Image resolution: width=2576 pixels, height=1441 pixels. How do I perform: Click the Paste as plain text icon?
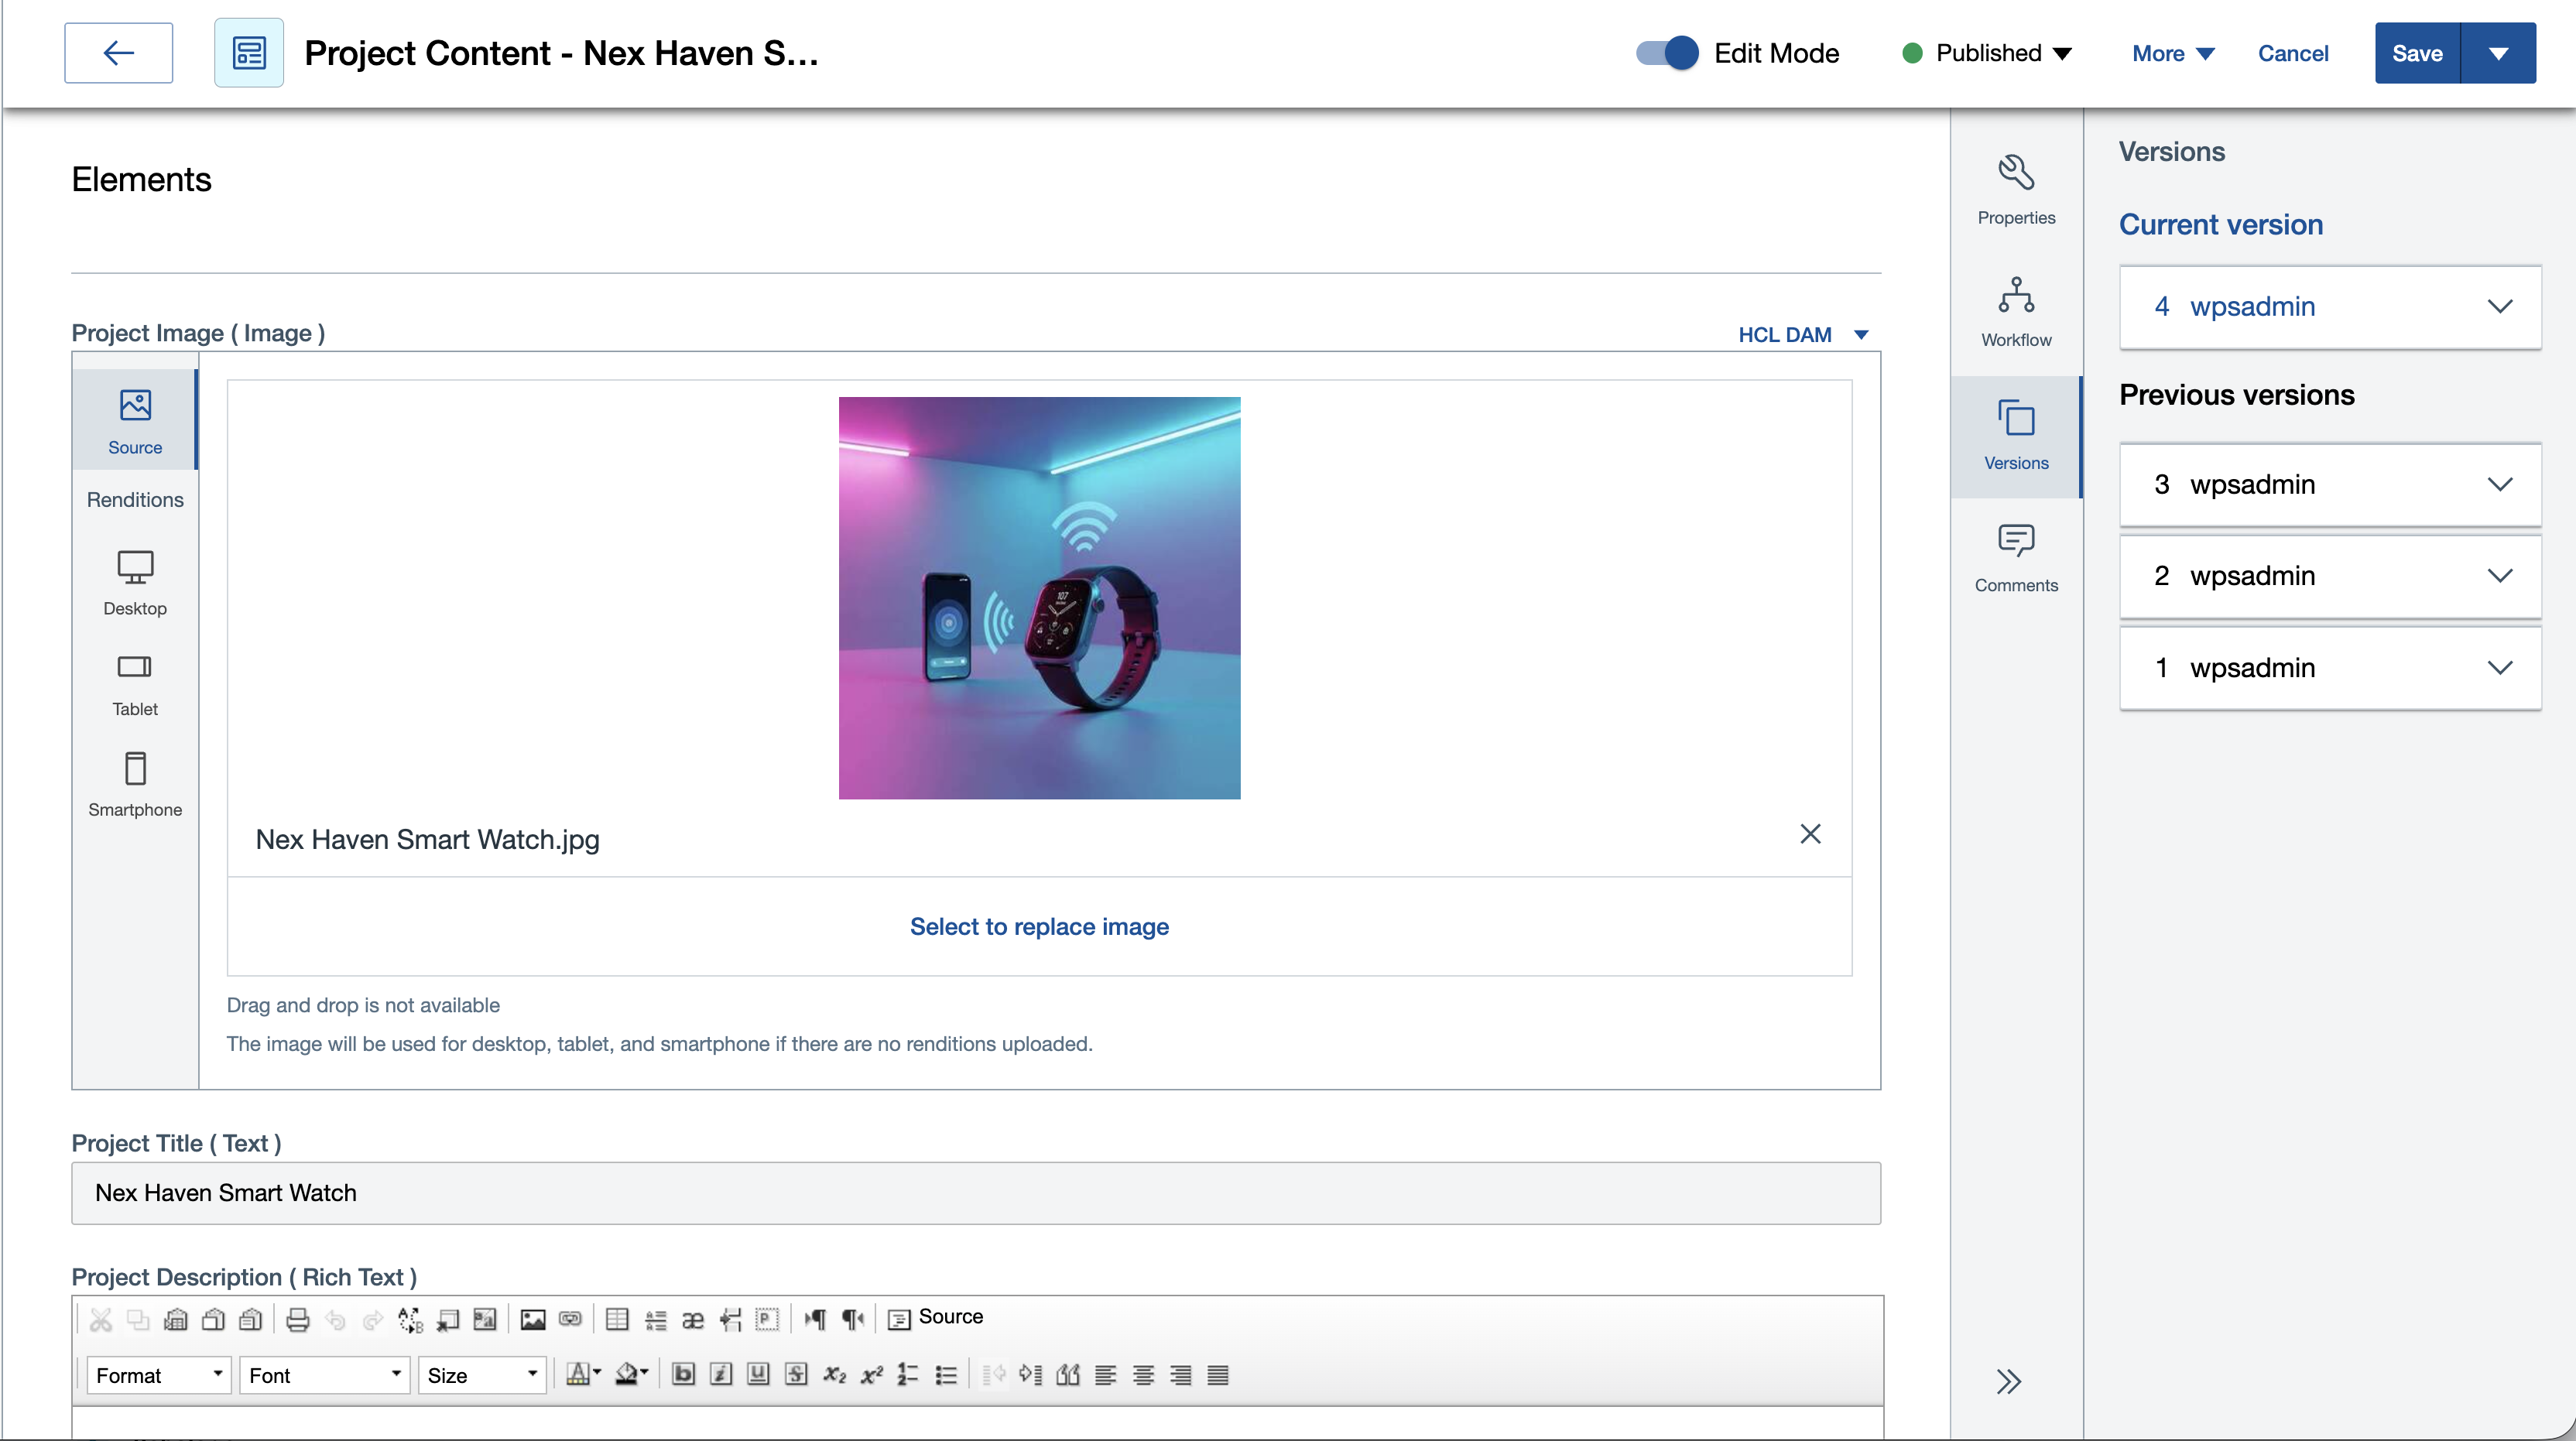pyautogui.click(x=213, y=1319)
